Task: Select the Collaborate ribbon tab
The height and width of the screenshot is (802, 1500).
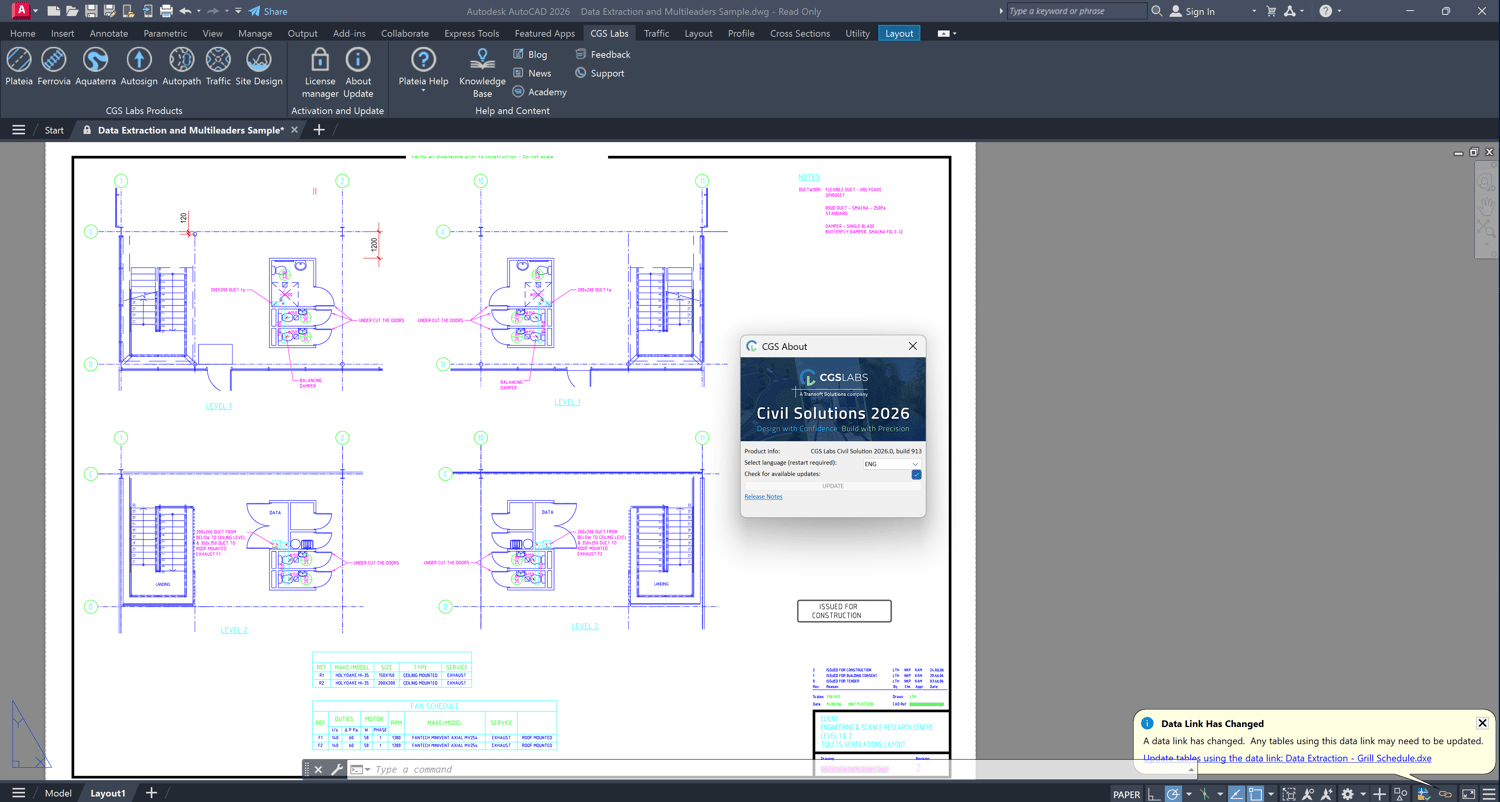Action: pos(405,33)
